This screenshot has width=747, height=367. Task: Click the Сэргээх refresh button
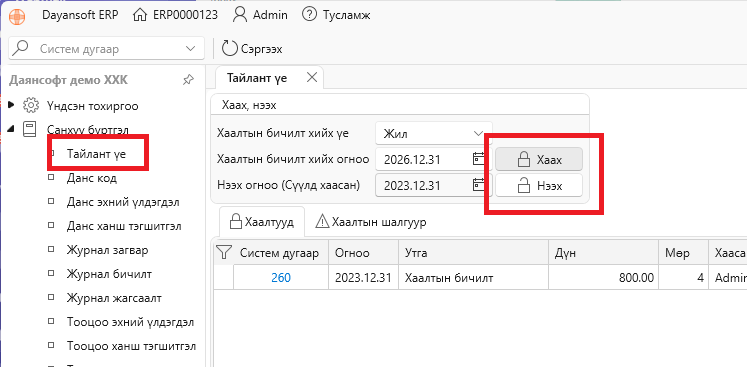[252, 49]
